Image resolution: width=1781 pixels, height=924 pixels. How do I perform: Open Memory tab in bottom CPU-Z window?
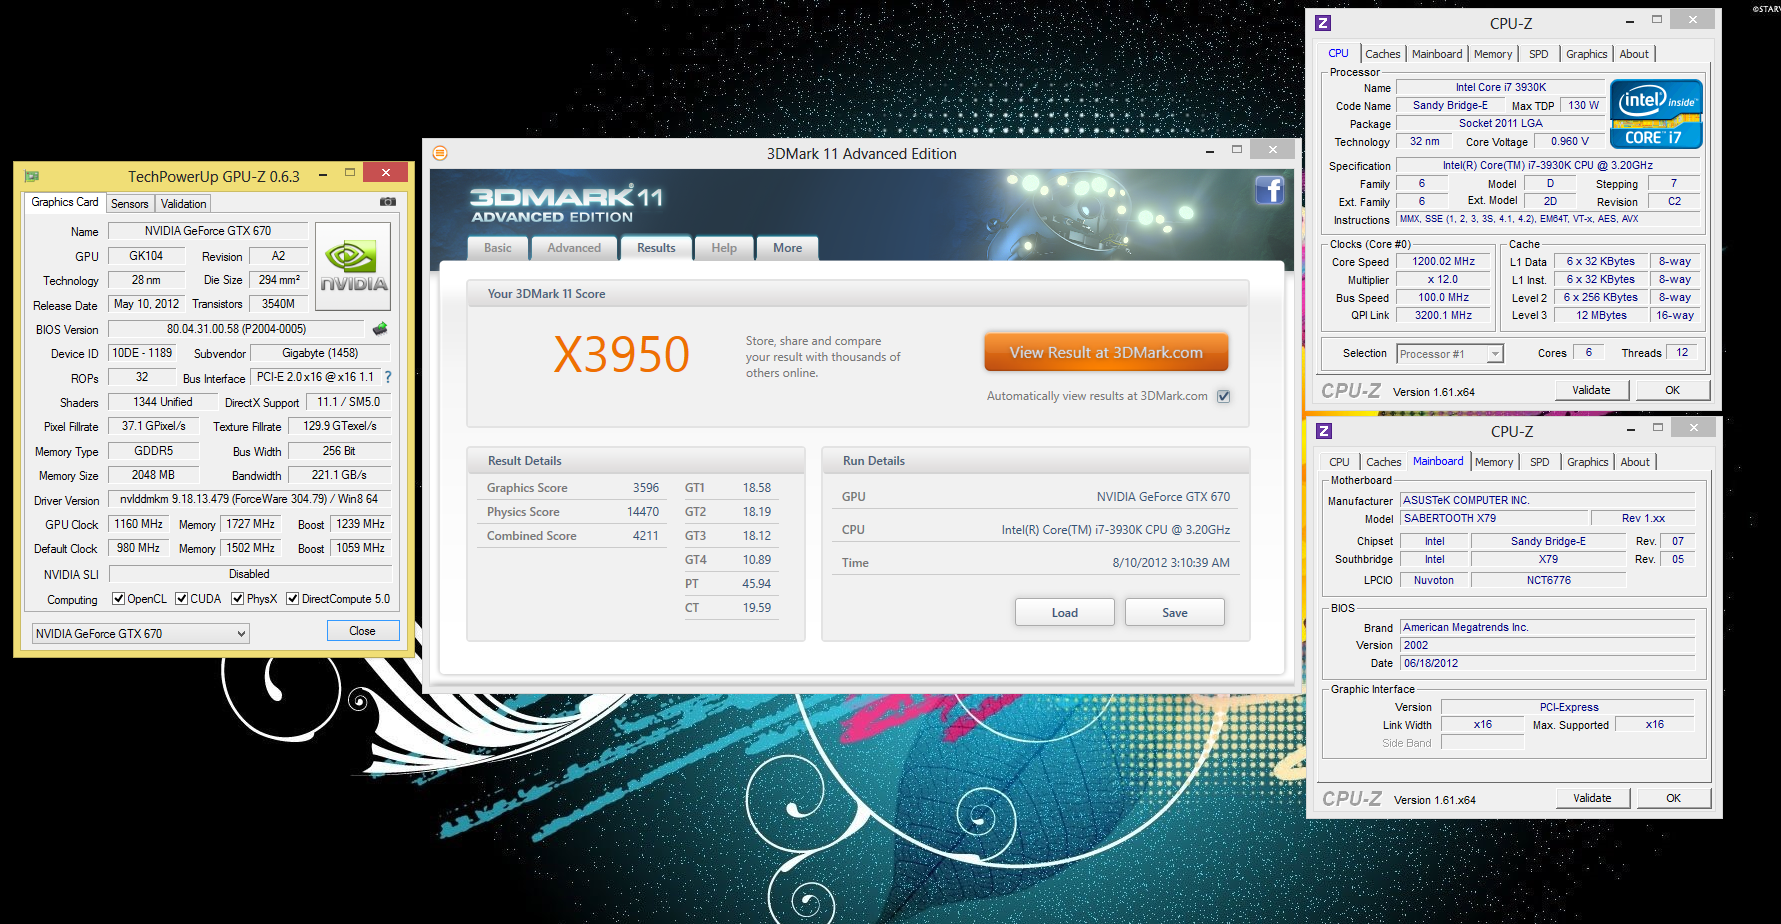pyautogui.click(x=1494, y=462)
